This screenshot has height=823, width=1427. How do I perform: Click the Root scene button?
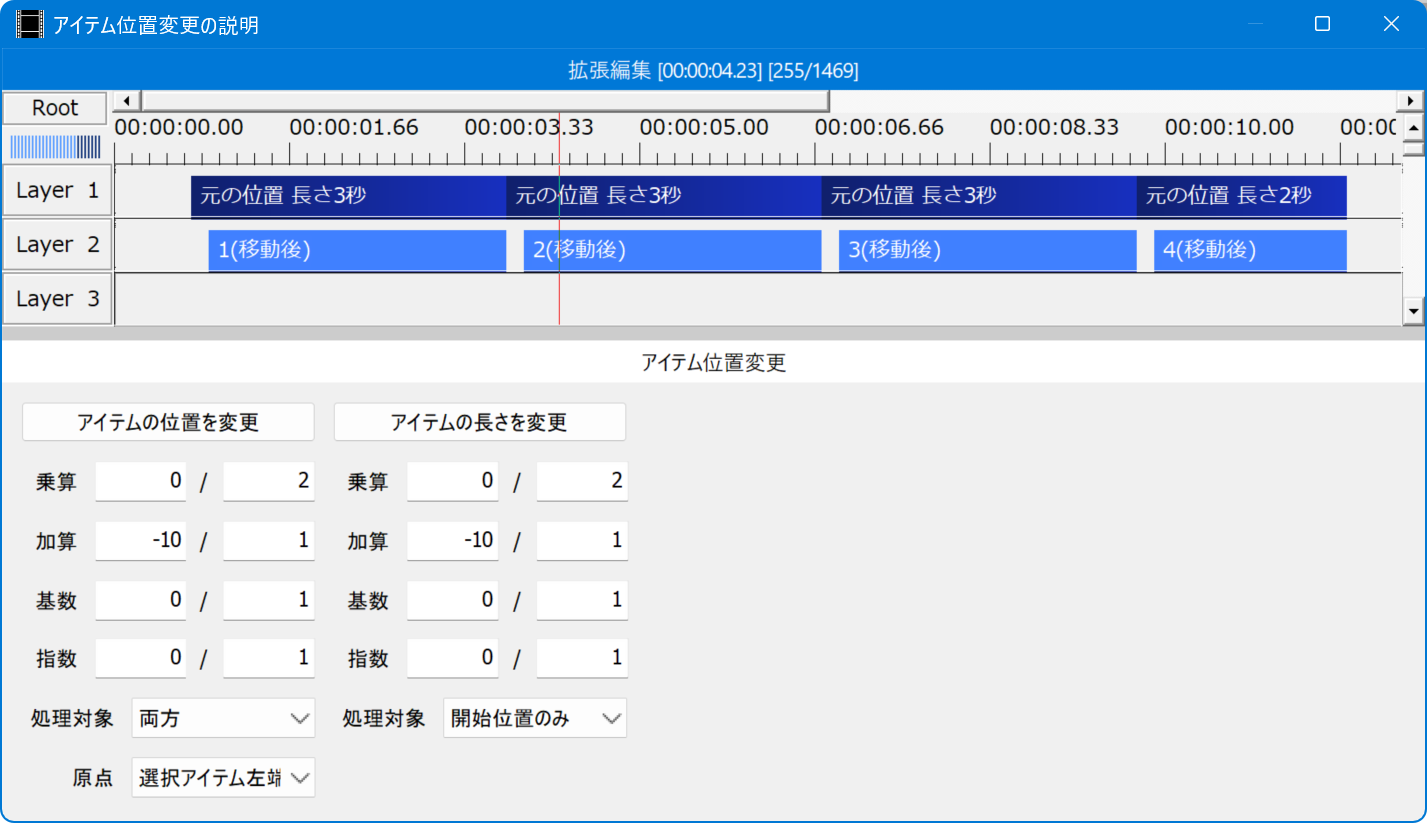click(x=55, y=108)
